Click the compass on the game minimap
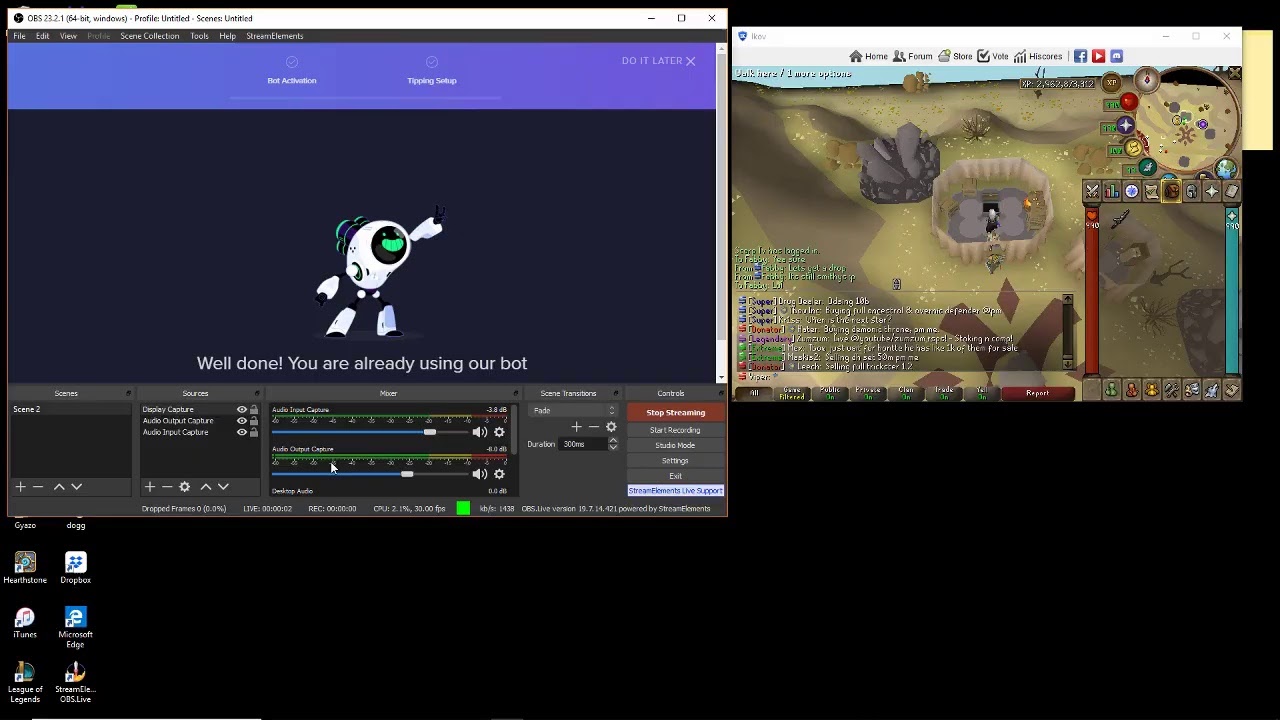 (x=1147, y=81)
